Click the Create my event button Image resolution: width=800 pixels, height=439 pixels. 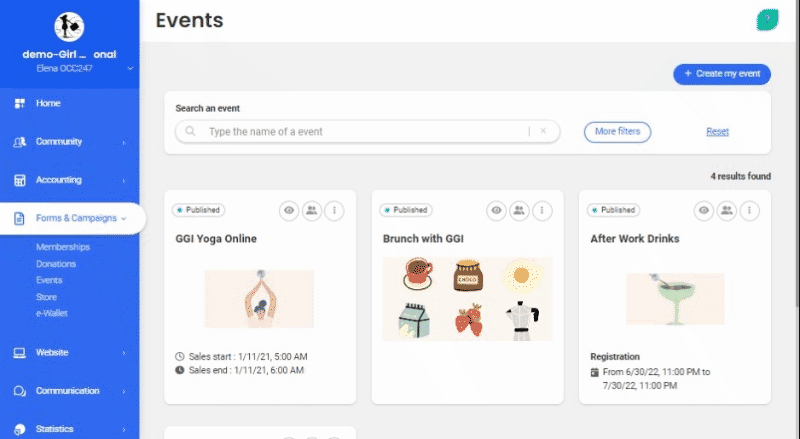721,74
